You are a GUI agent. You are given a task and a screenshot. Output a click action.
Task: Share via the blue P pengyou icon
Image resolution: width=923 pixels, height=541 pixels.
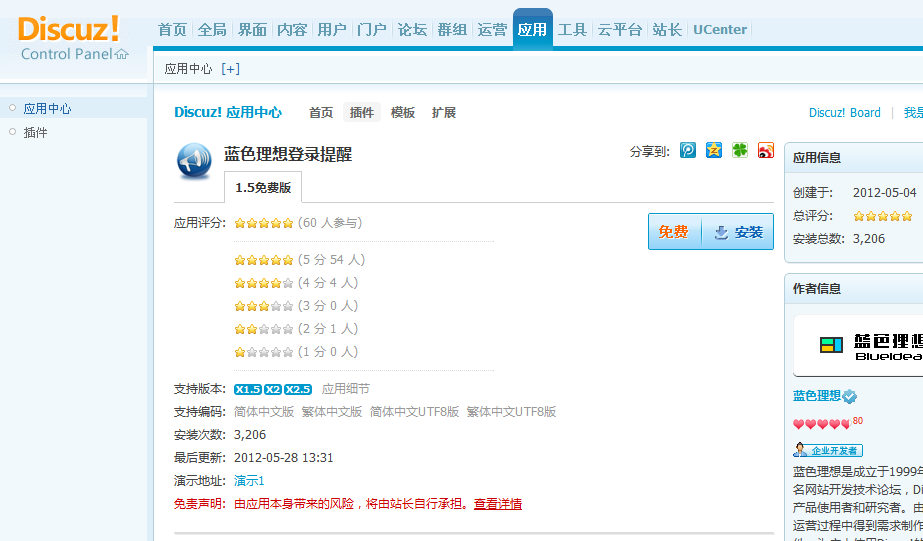click(688, 150)
